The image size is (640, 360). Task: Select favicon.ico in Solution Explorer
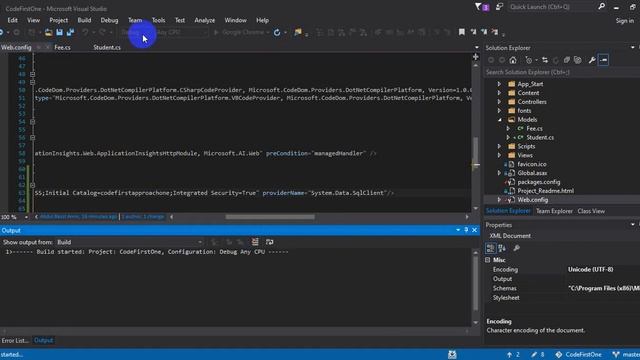(531, 164)
